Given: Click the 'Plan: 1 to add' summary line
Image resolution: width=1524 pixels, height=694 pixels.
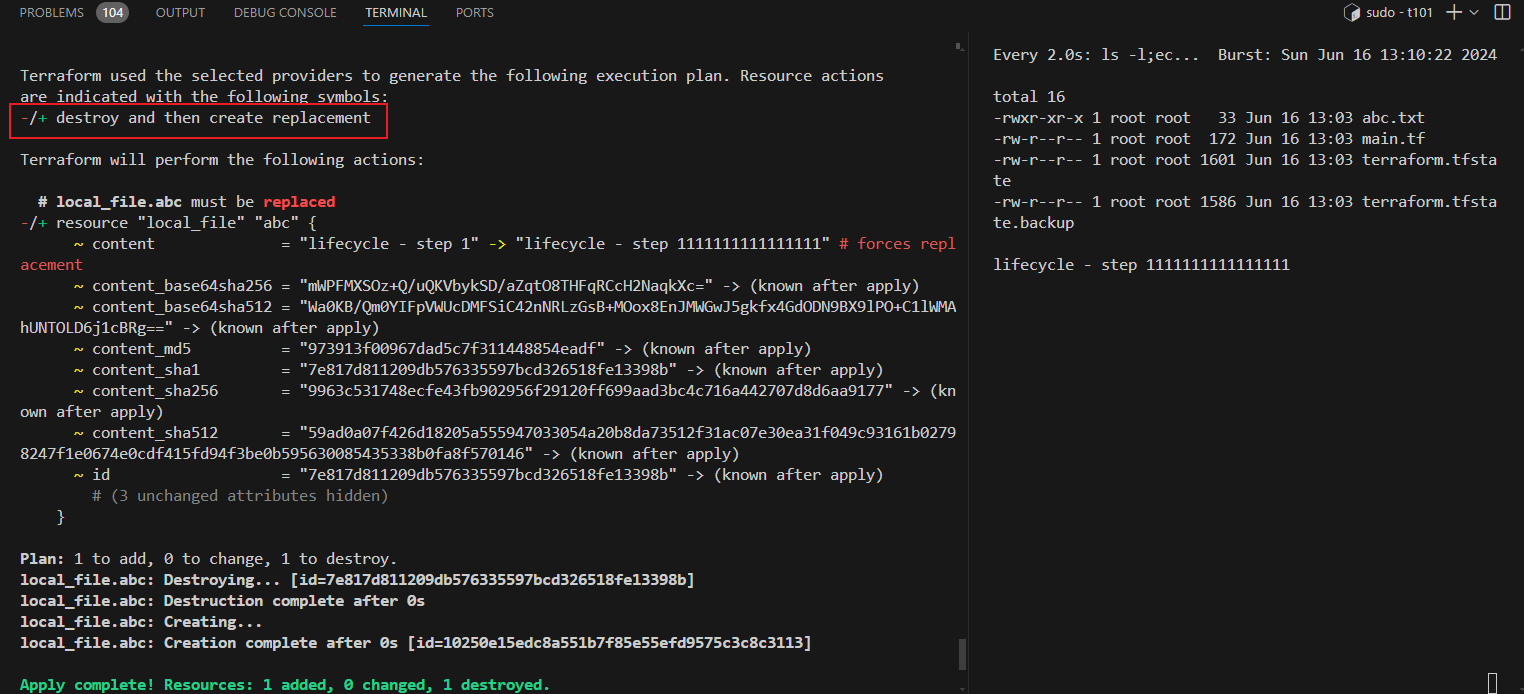Looking at the screenshot, I should [x=208, y=559].
